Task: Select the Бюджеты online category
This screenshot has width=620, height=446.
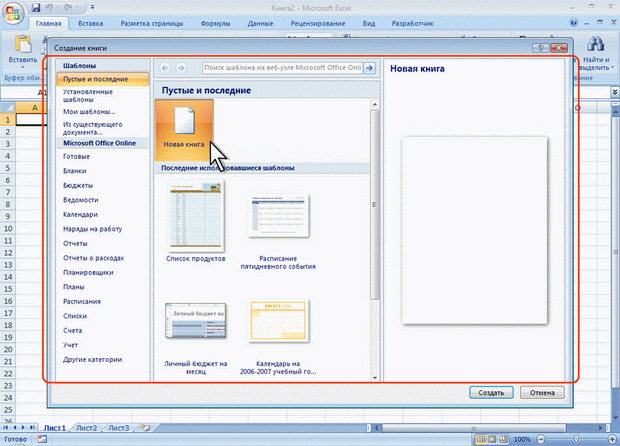Action: coord(78,185)
